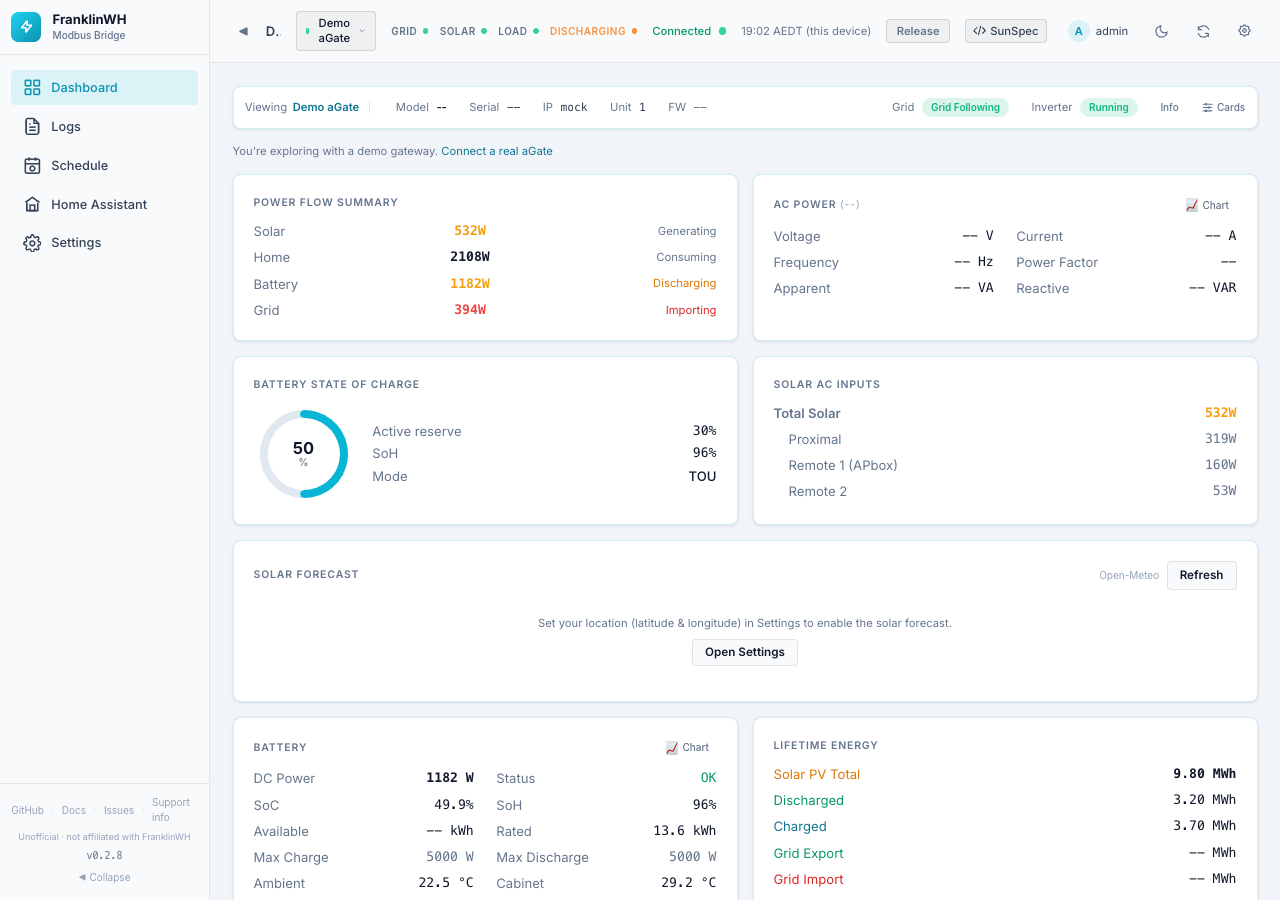The height and width of the screenshot is (900, 1280).
Task: Click the Home 2108W value
Action: (470, 257)
